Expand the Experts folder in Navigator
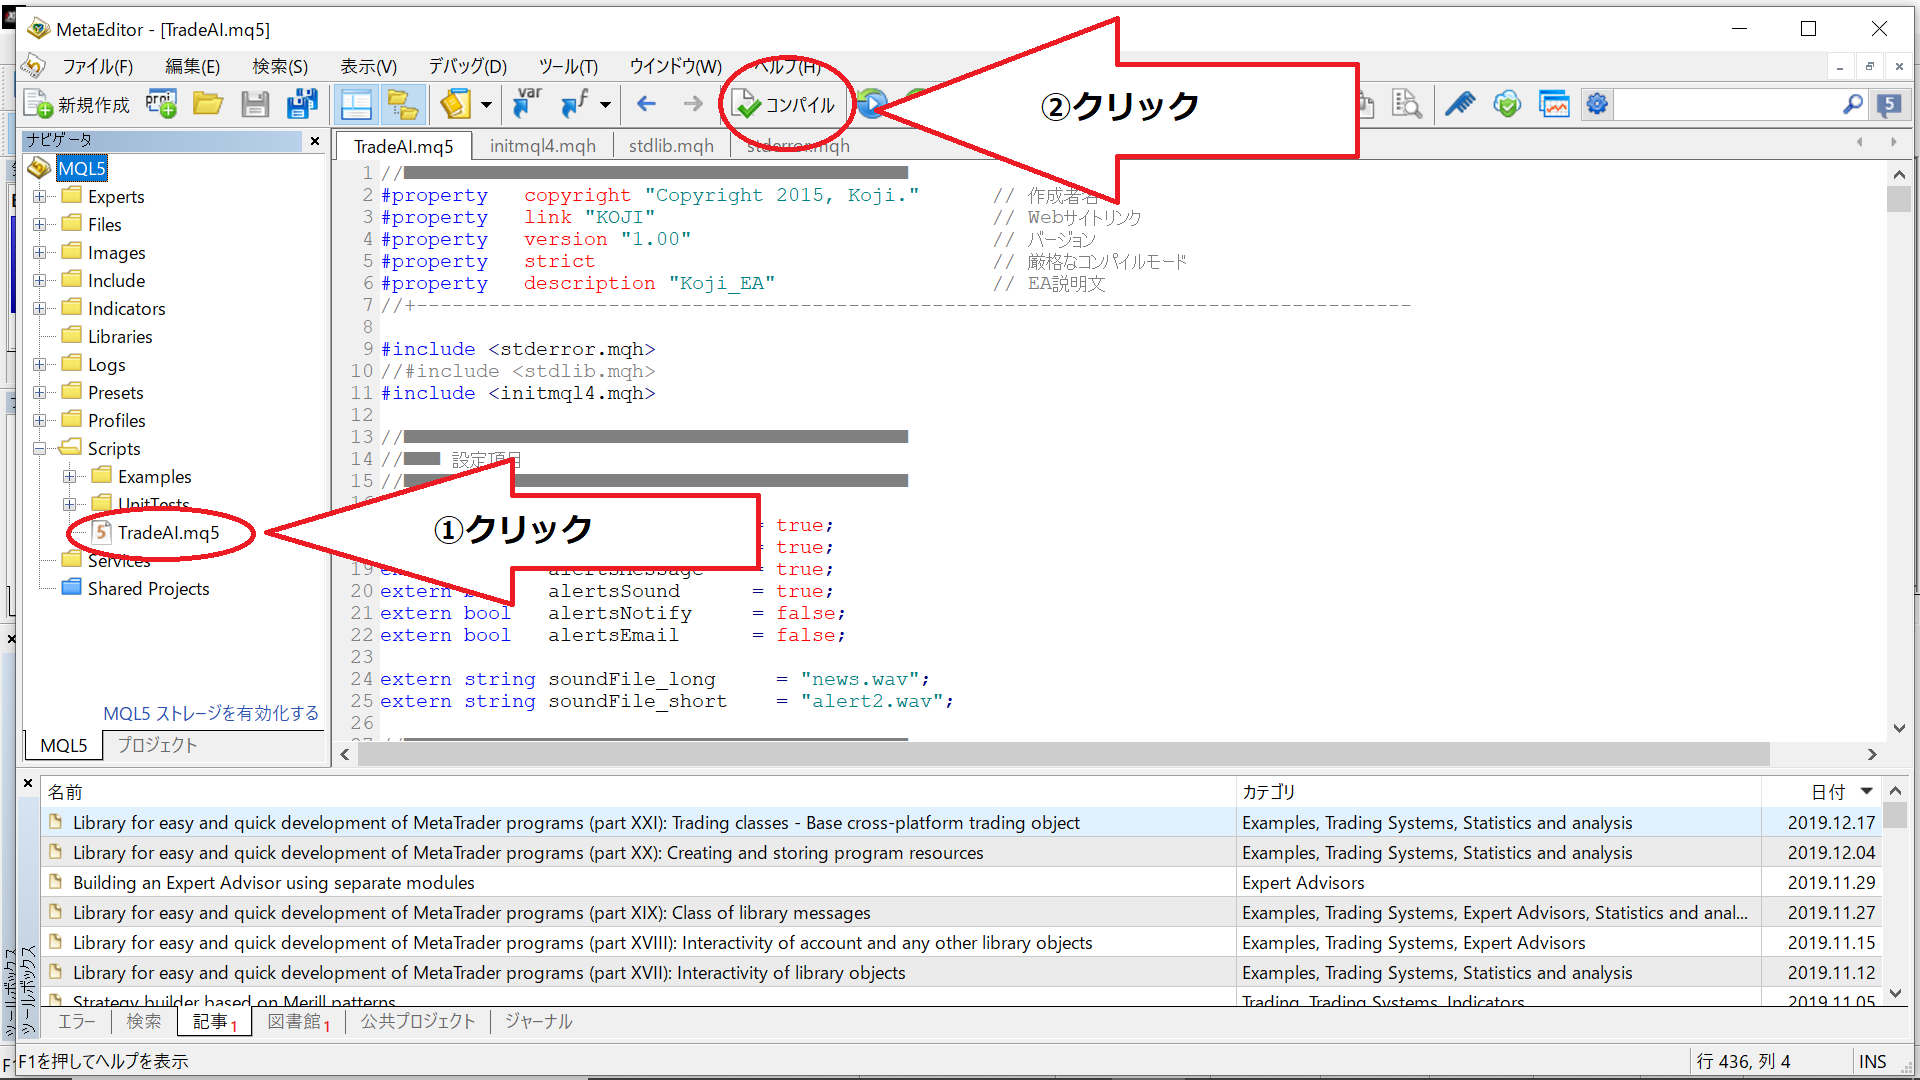Image resolution: width=1920 pixels, height=1080 pixels. 40,197
